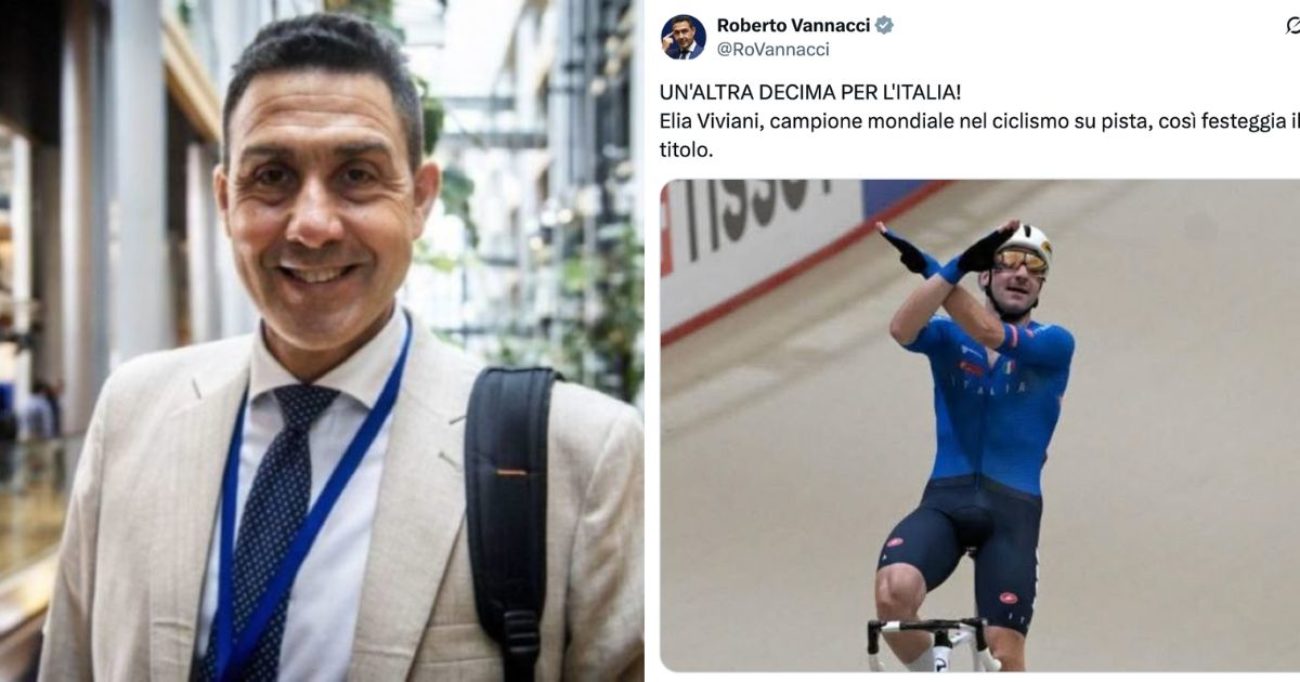The width and height of the screenshot is (1300, 682).
Task: Open Roberto Vannacci's profile avatar
Action: [683, 37]
